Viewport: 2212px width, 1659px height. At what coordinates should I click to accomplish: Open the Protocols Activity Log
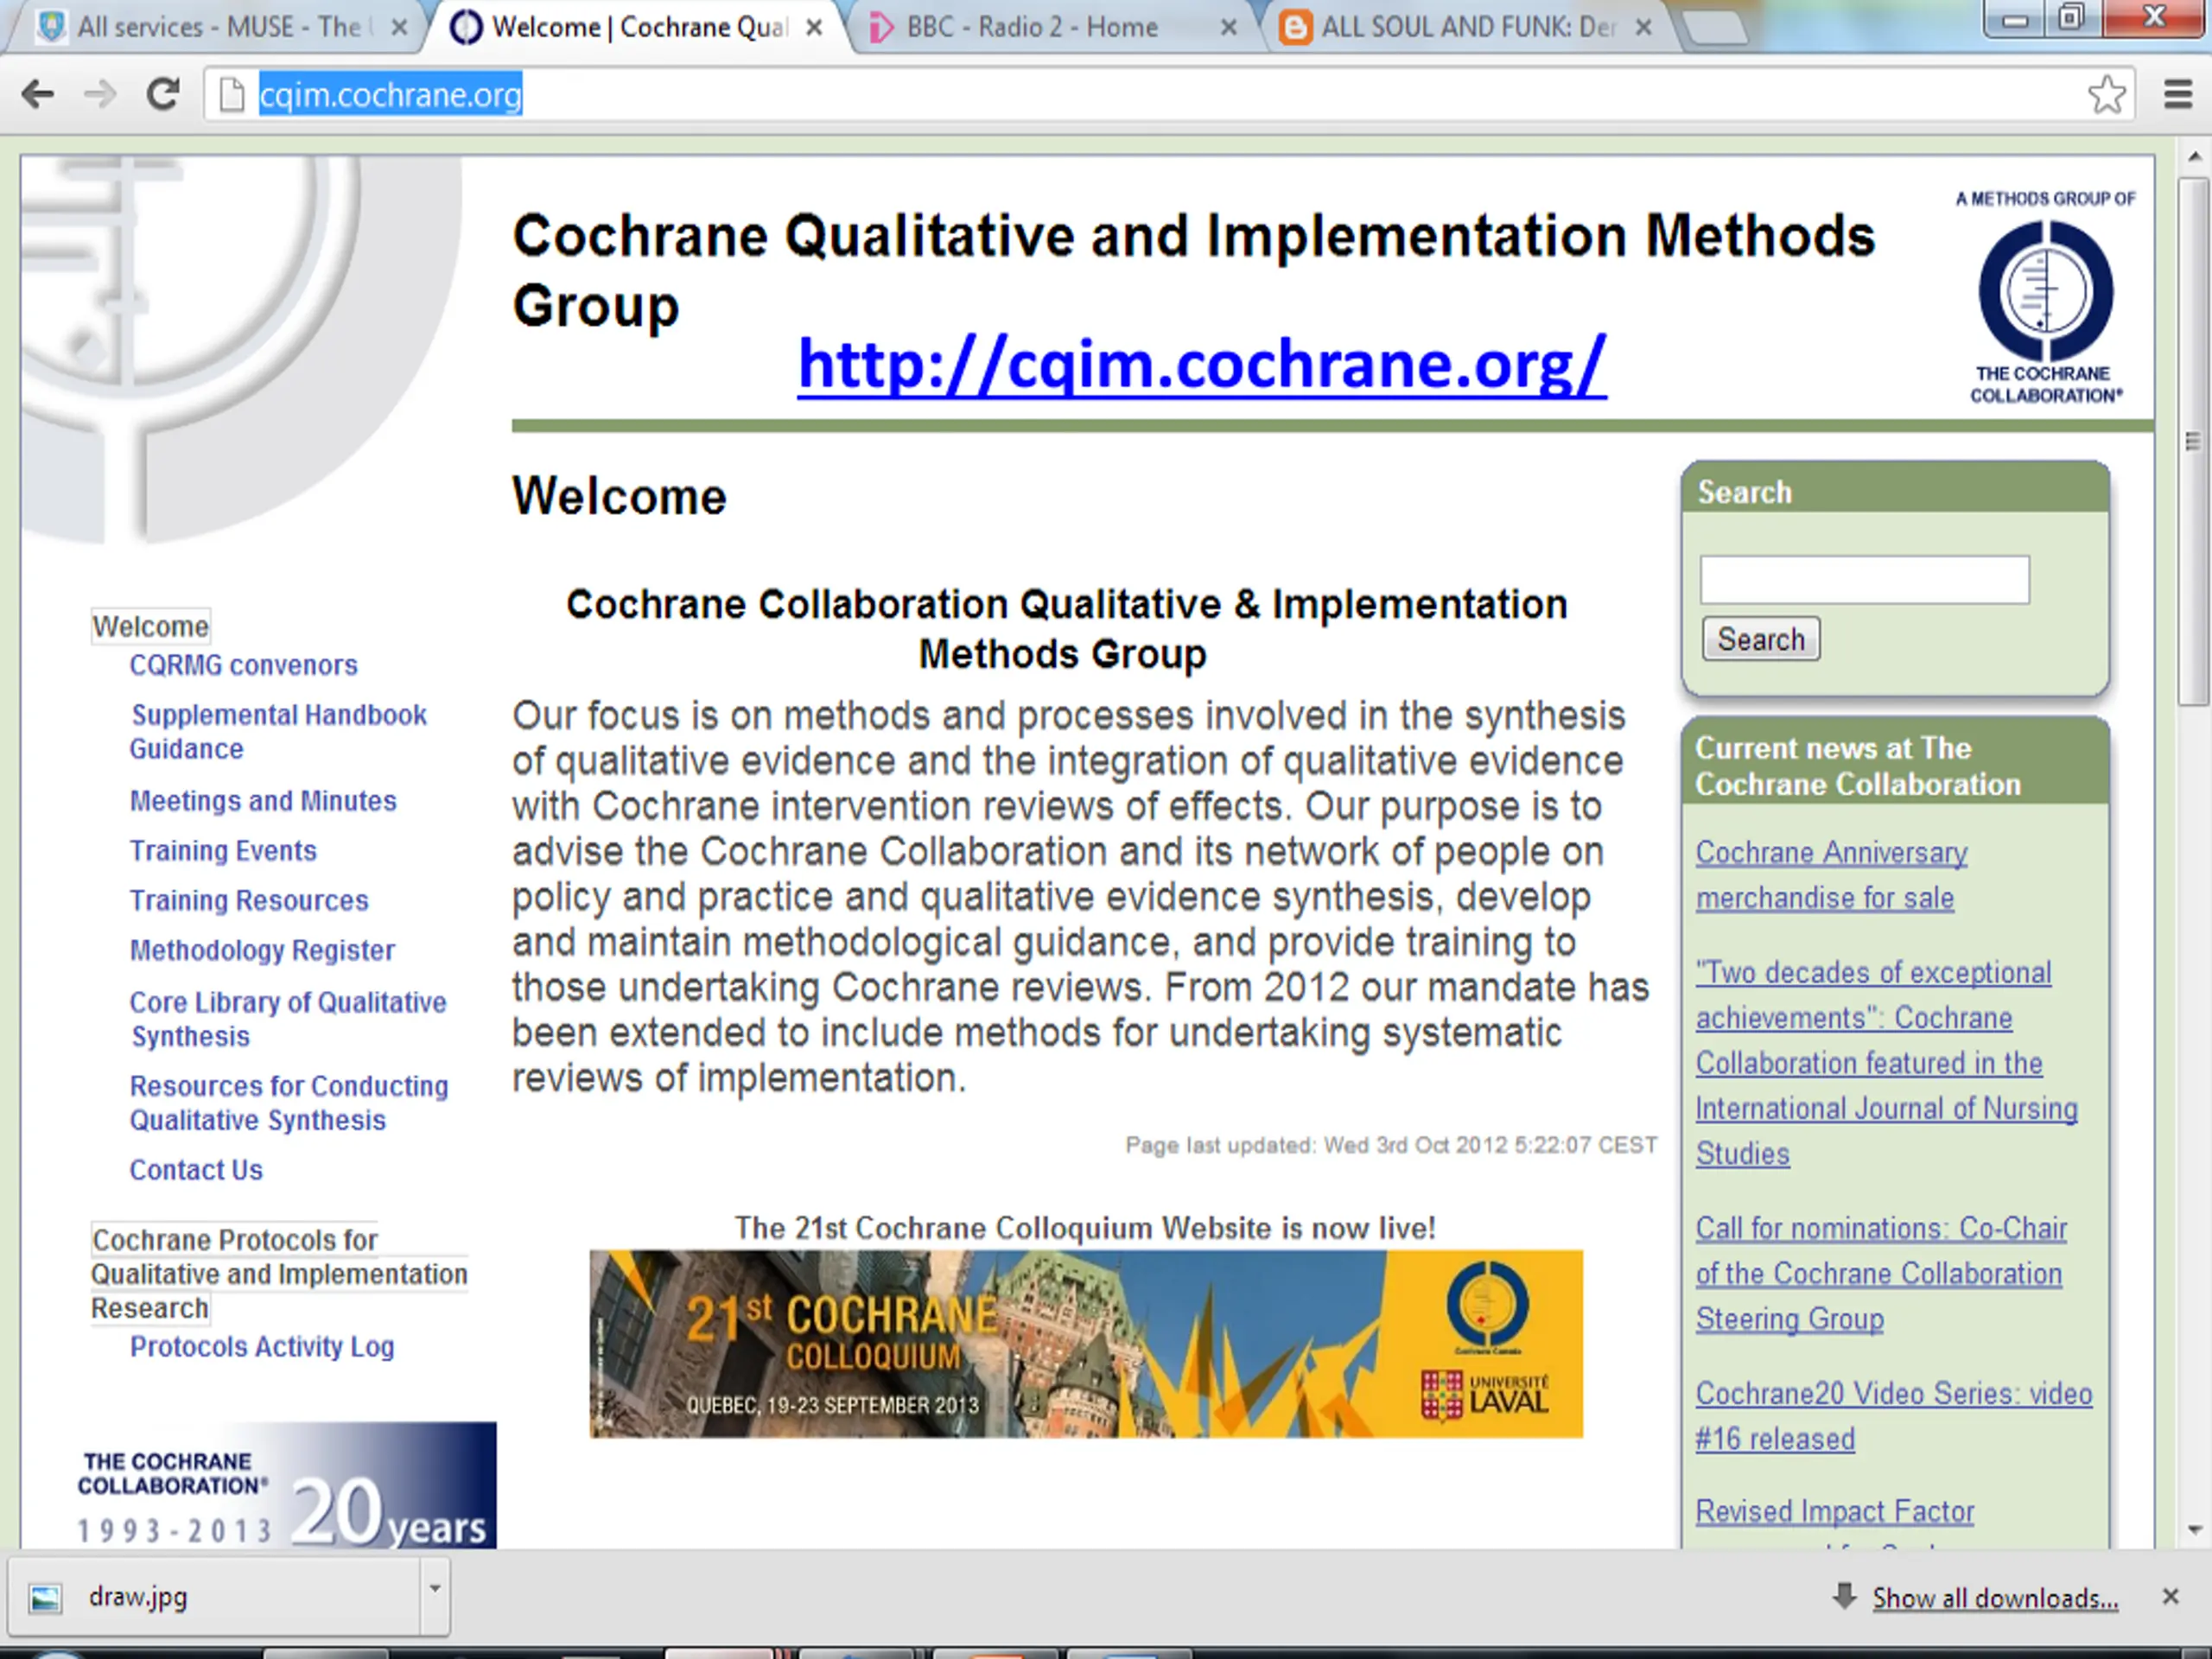(262, 1347)
